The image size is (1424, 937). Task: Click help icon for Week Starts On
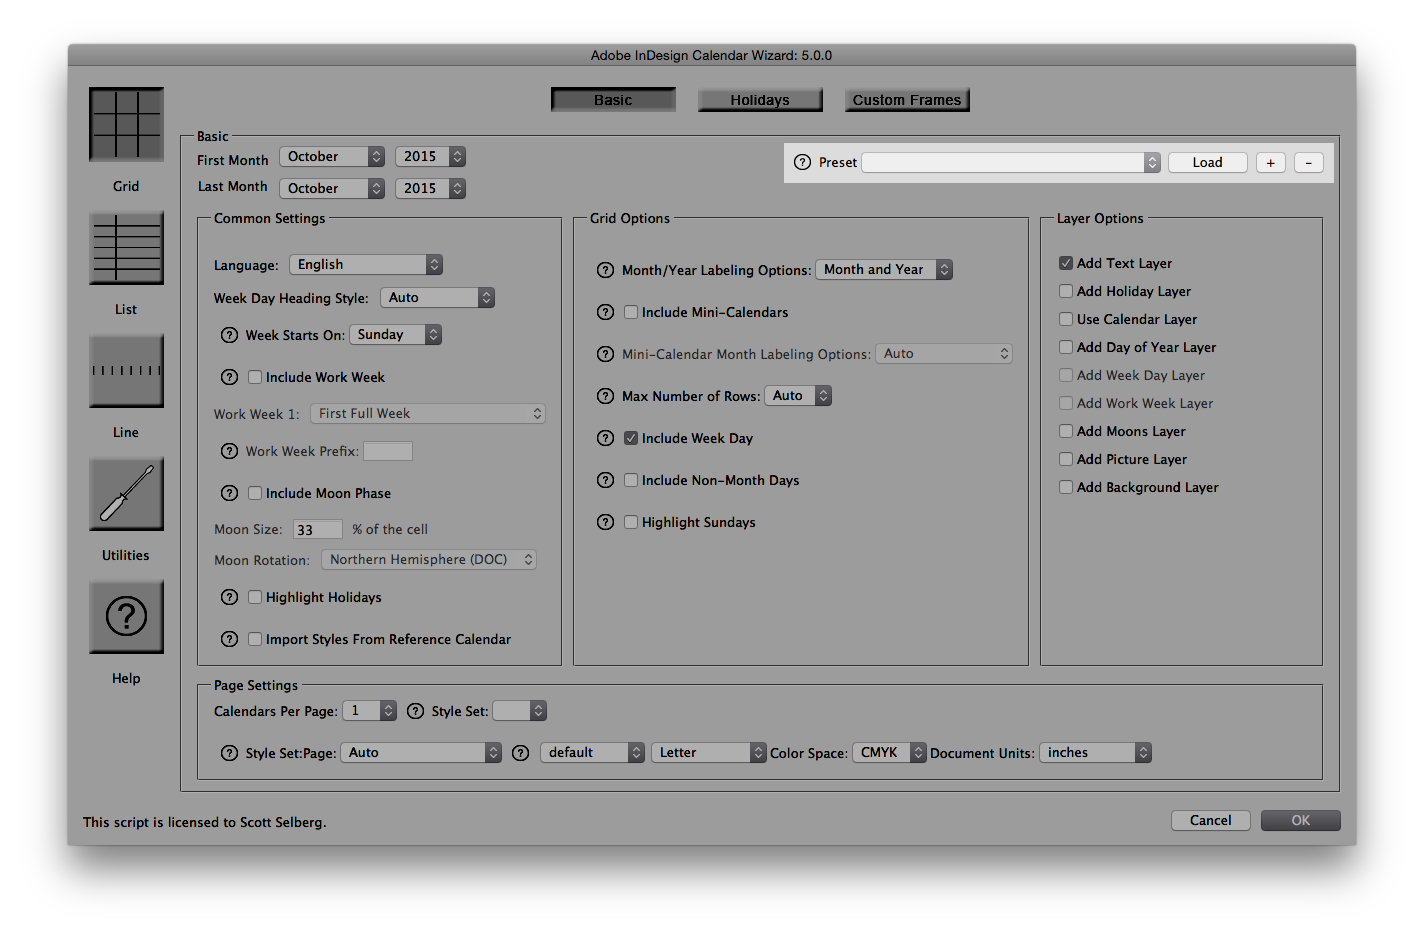point(229,335)
